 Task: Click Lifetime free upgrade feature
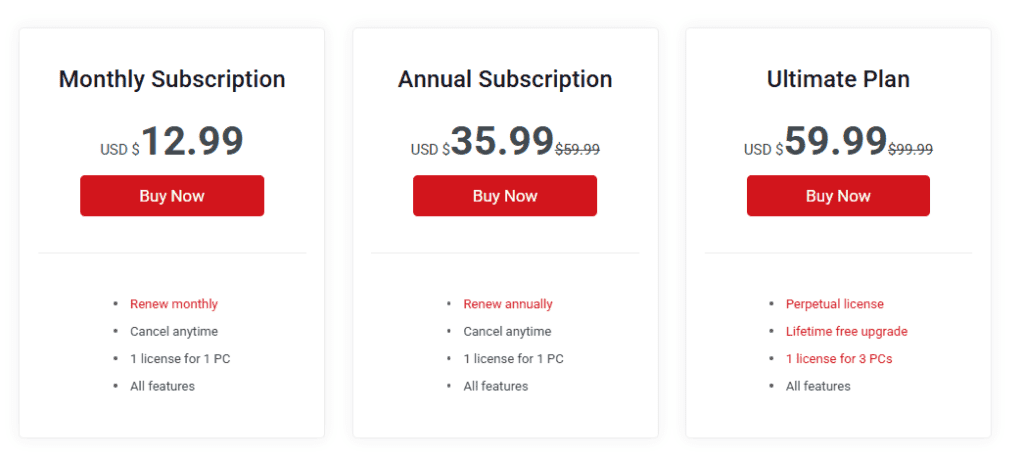point(847,331)
